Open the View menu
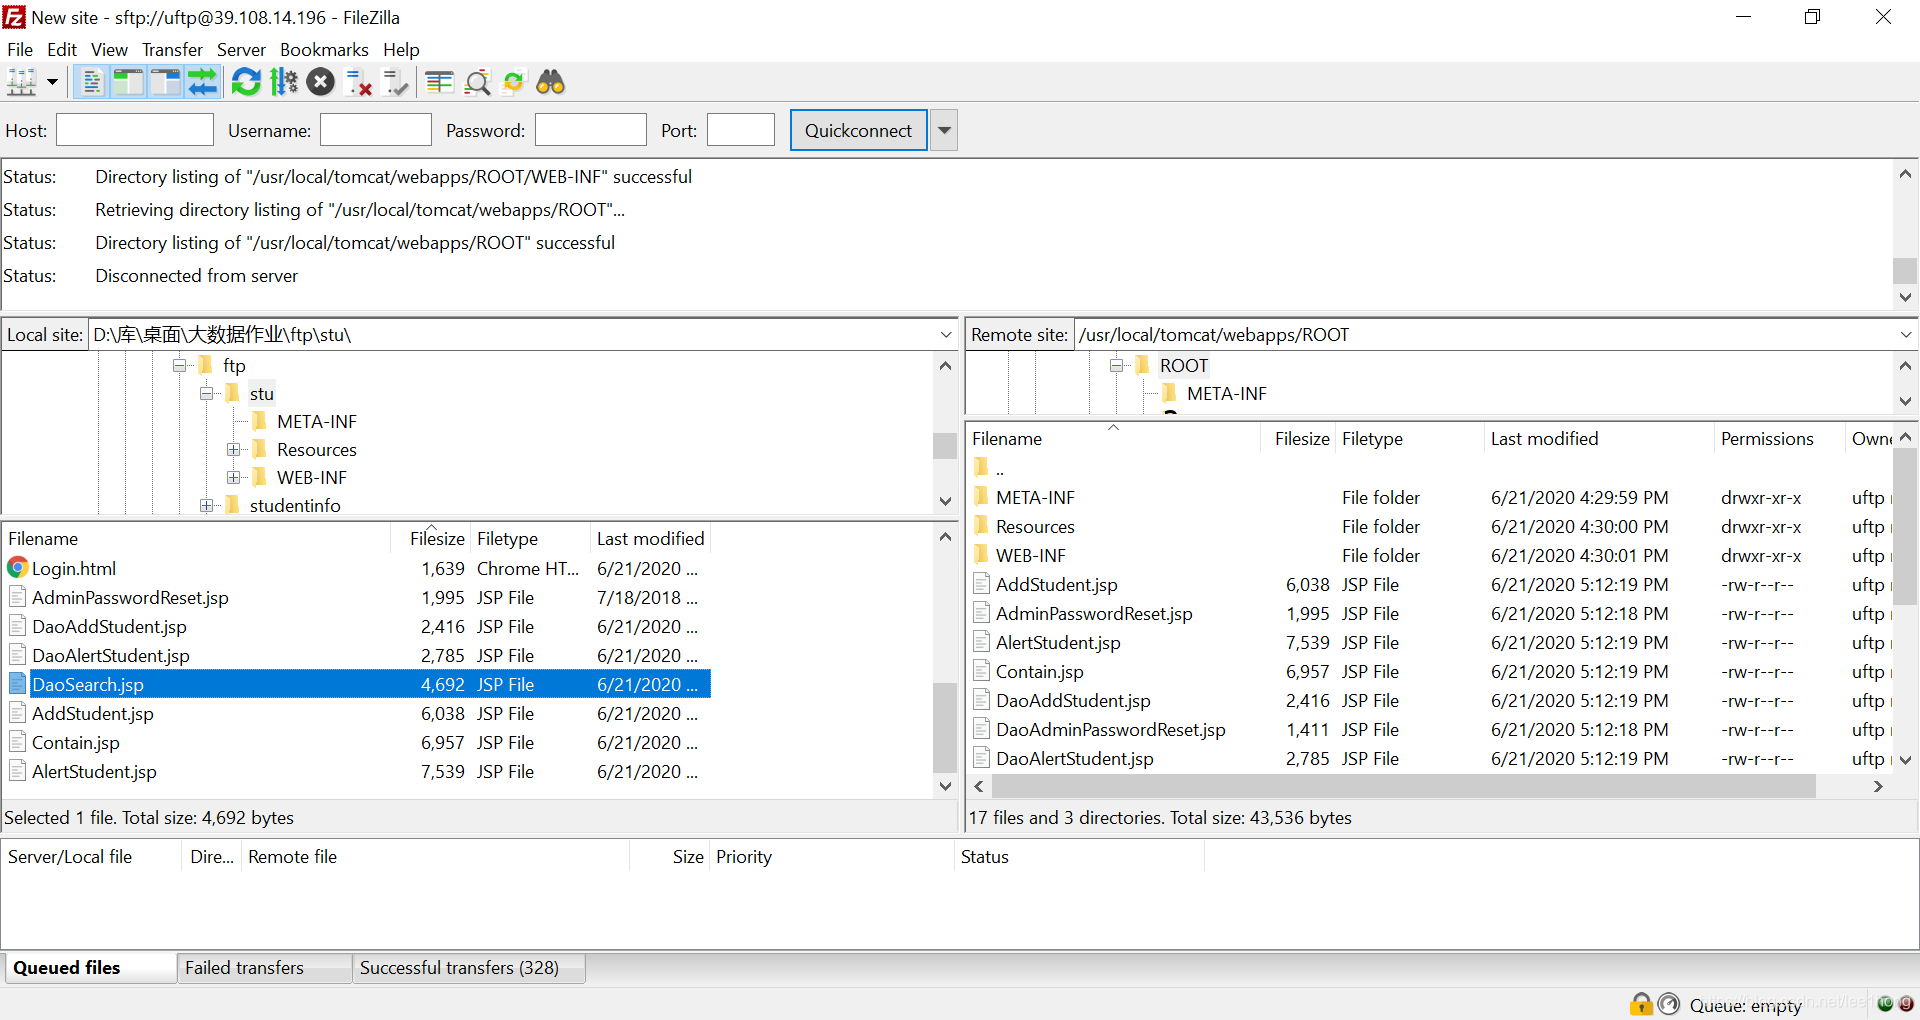This screenshot has height=1020, width=1920. (109, 49)
